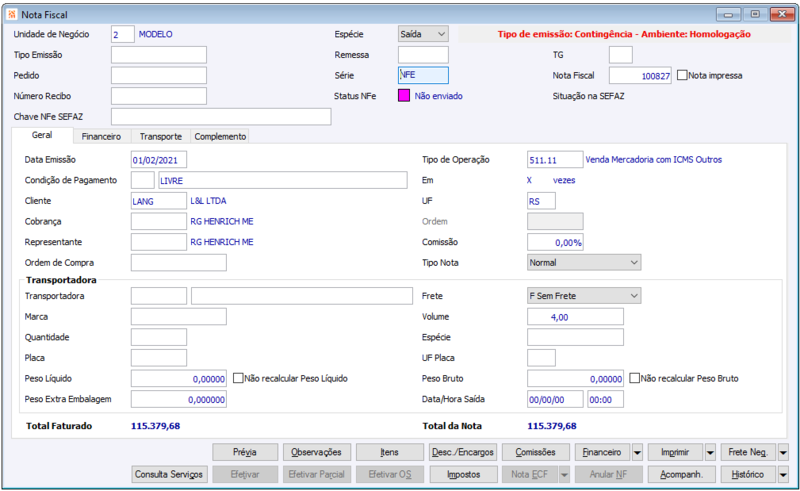Open the Complemento tab

click(x=220, y=136)
